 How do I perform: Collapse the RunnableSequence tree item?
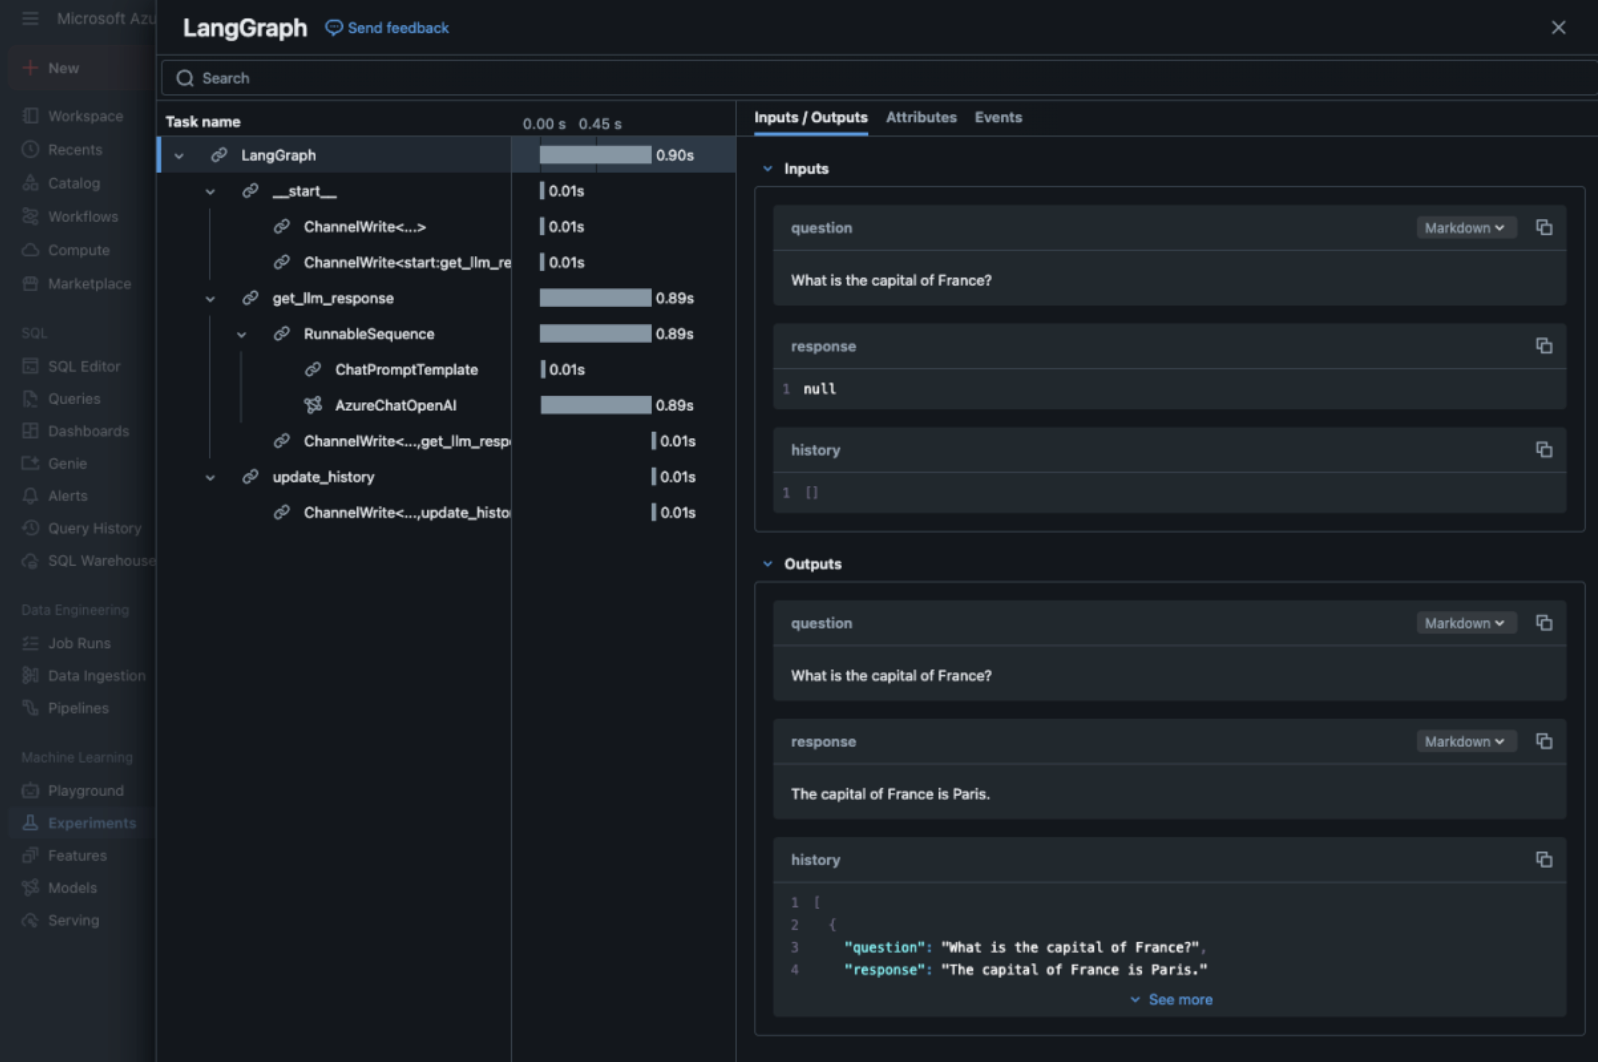pos(241,333)
